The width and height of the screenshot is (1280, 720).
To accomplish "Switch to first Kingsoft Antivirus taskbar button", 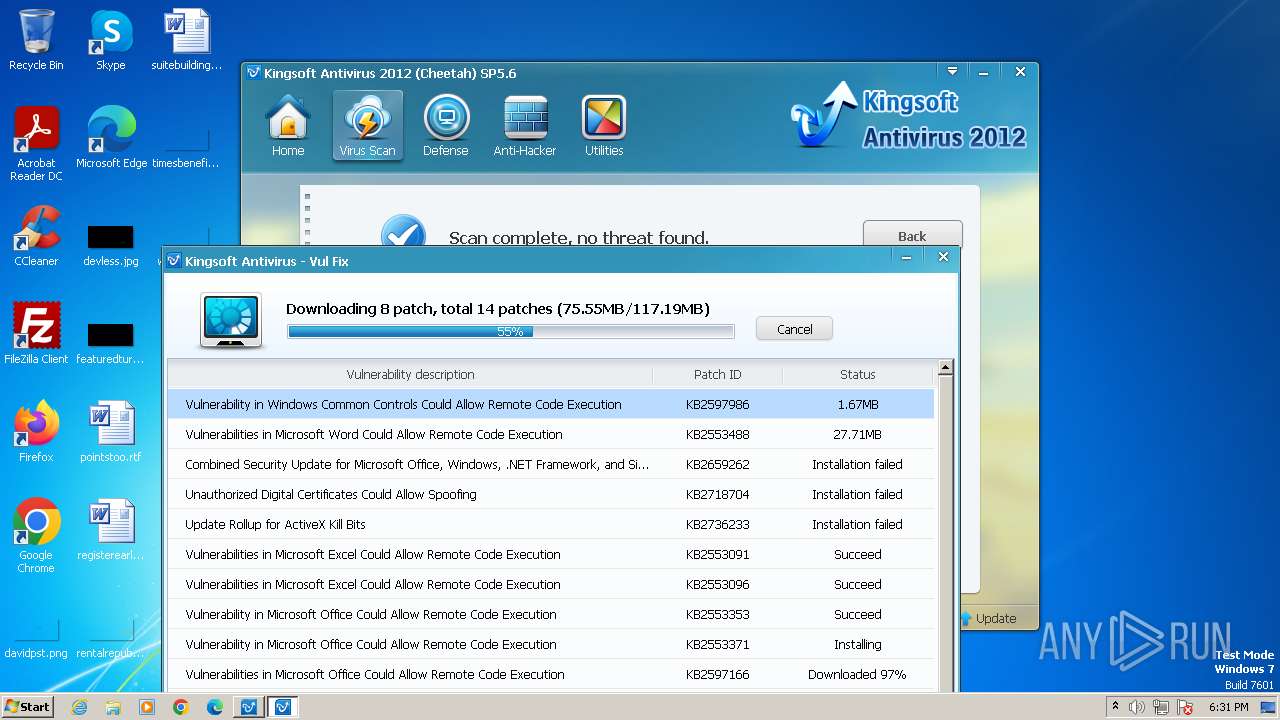I will (x=248, y=707).
